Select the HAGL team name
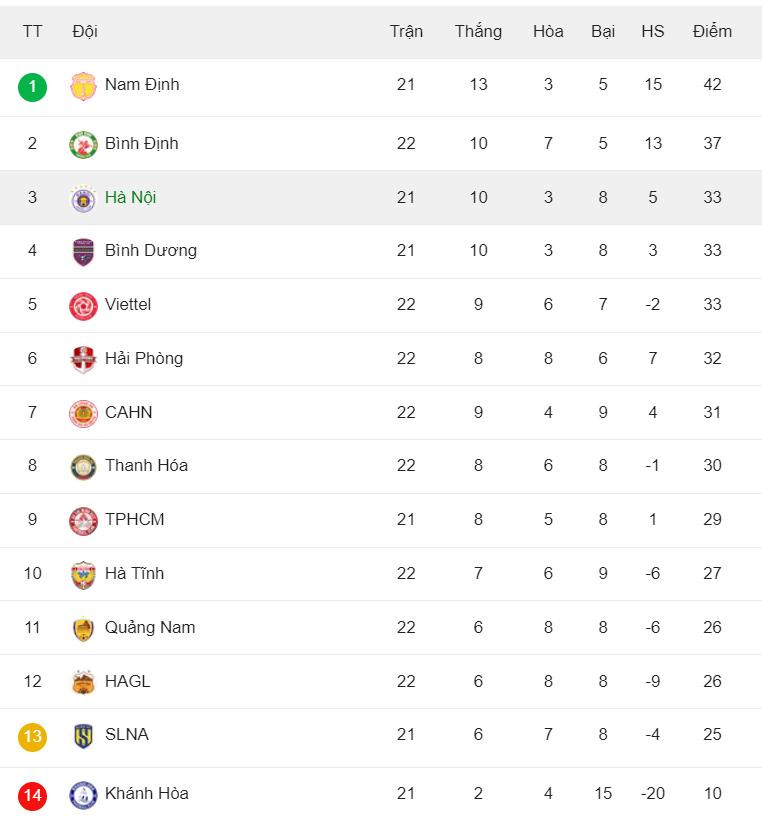This screenshot has width=762, height=821. pyautogui.click(x=127, y=681)
